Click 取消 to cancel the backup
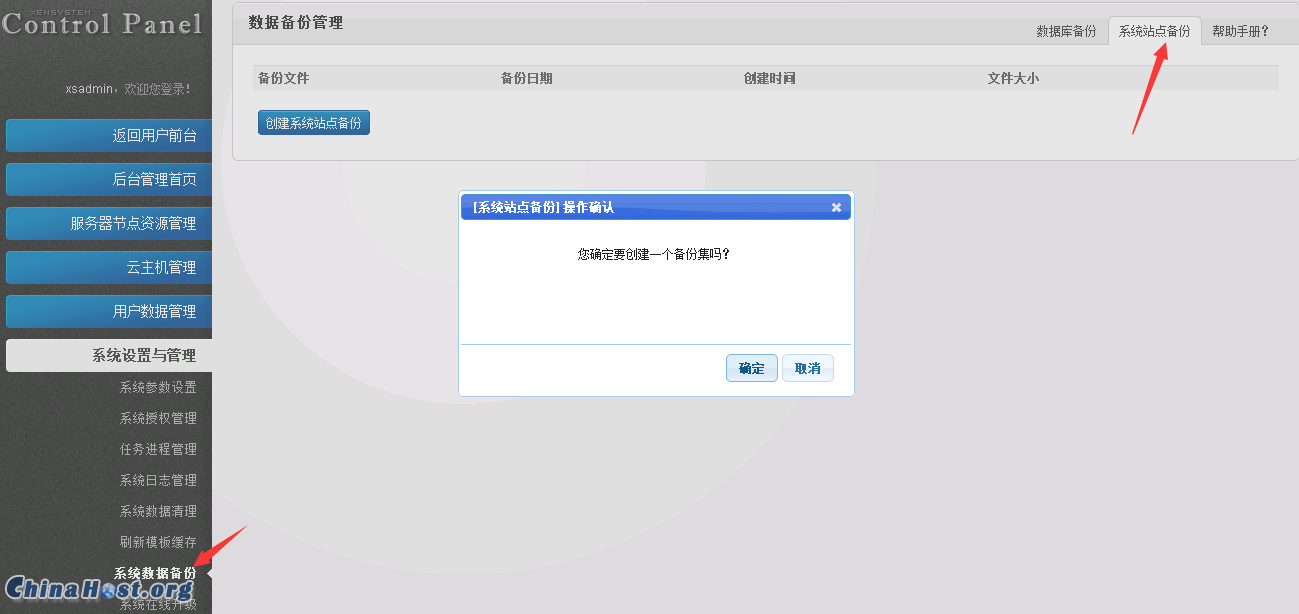This screenshot has height=614, width=1299. [x=807, y=369]
